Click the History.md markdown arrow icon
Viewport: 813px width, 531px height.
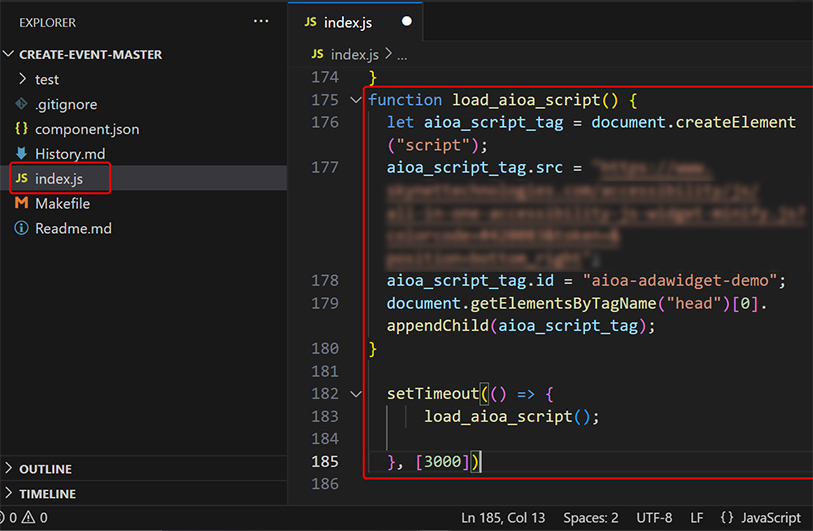(21, 154)
